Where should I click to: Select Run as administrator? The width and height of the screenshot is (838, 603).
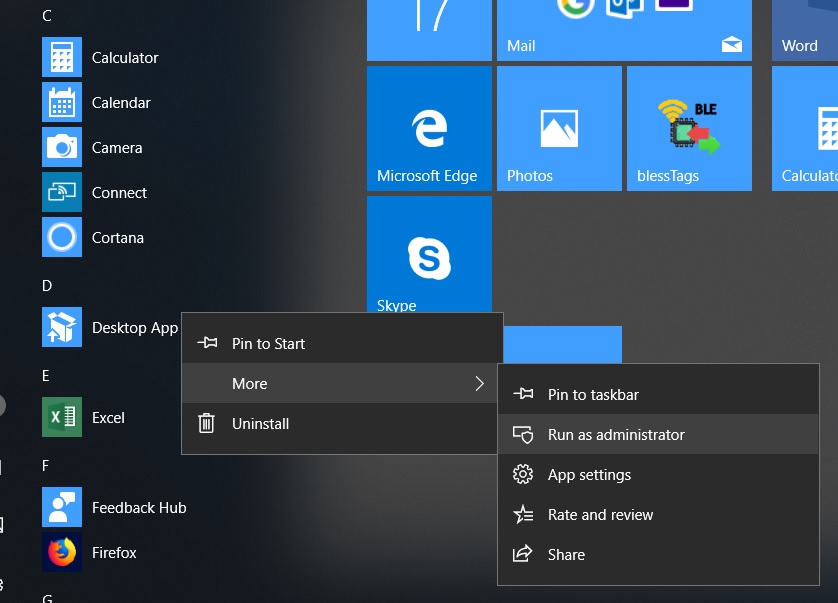(x=658, y=435)
